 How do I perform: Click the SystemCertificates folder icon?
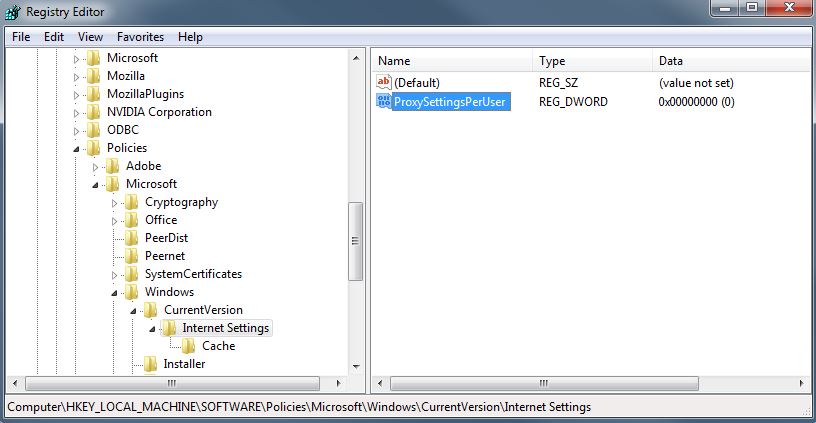[x=132, y=274]
